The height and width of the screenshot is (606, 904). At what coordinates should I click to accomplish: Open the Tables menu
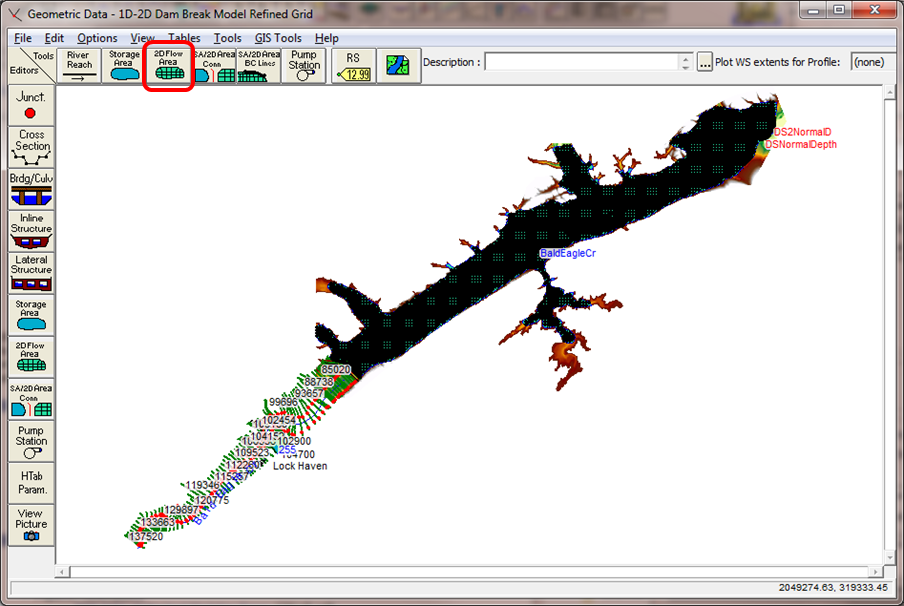[184, 38]
